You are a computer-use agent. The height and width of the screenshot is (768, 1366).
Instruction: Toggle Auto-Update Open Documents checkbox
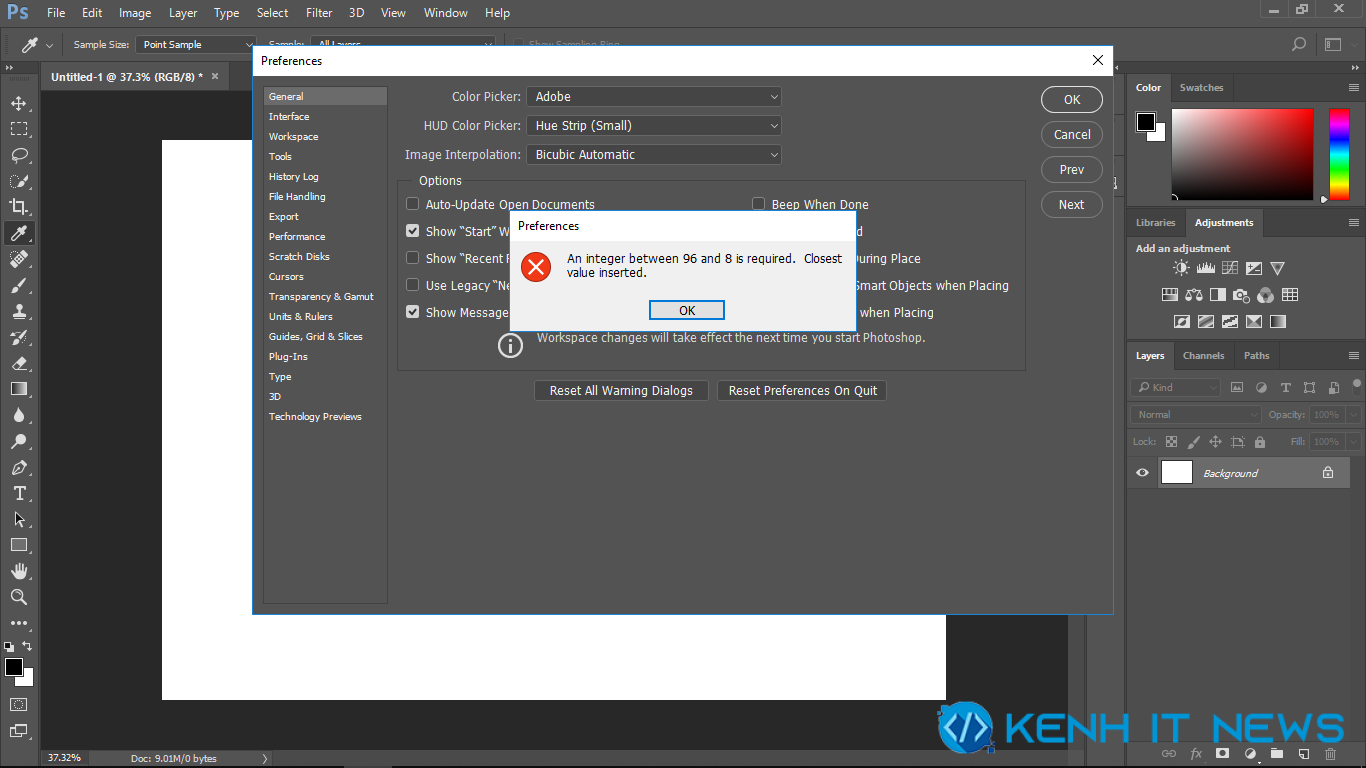(x=412, y=204)
